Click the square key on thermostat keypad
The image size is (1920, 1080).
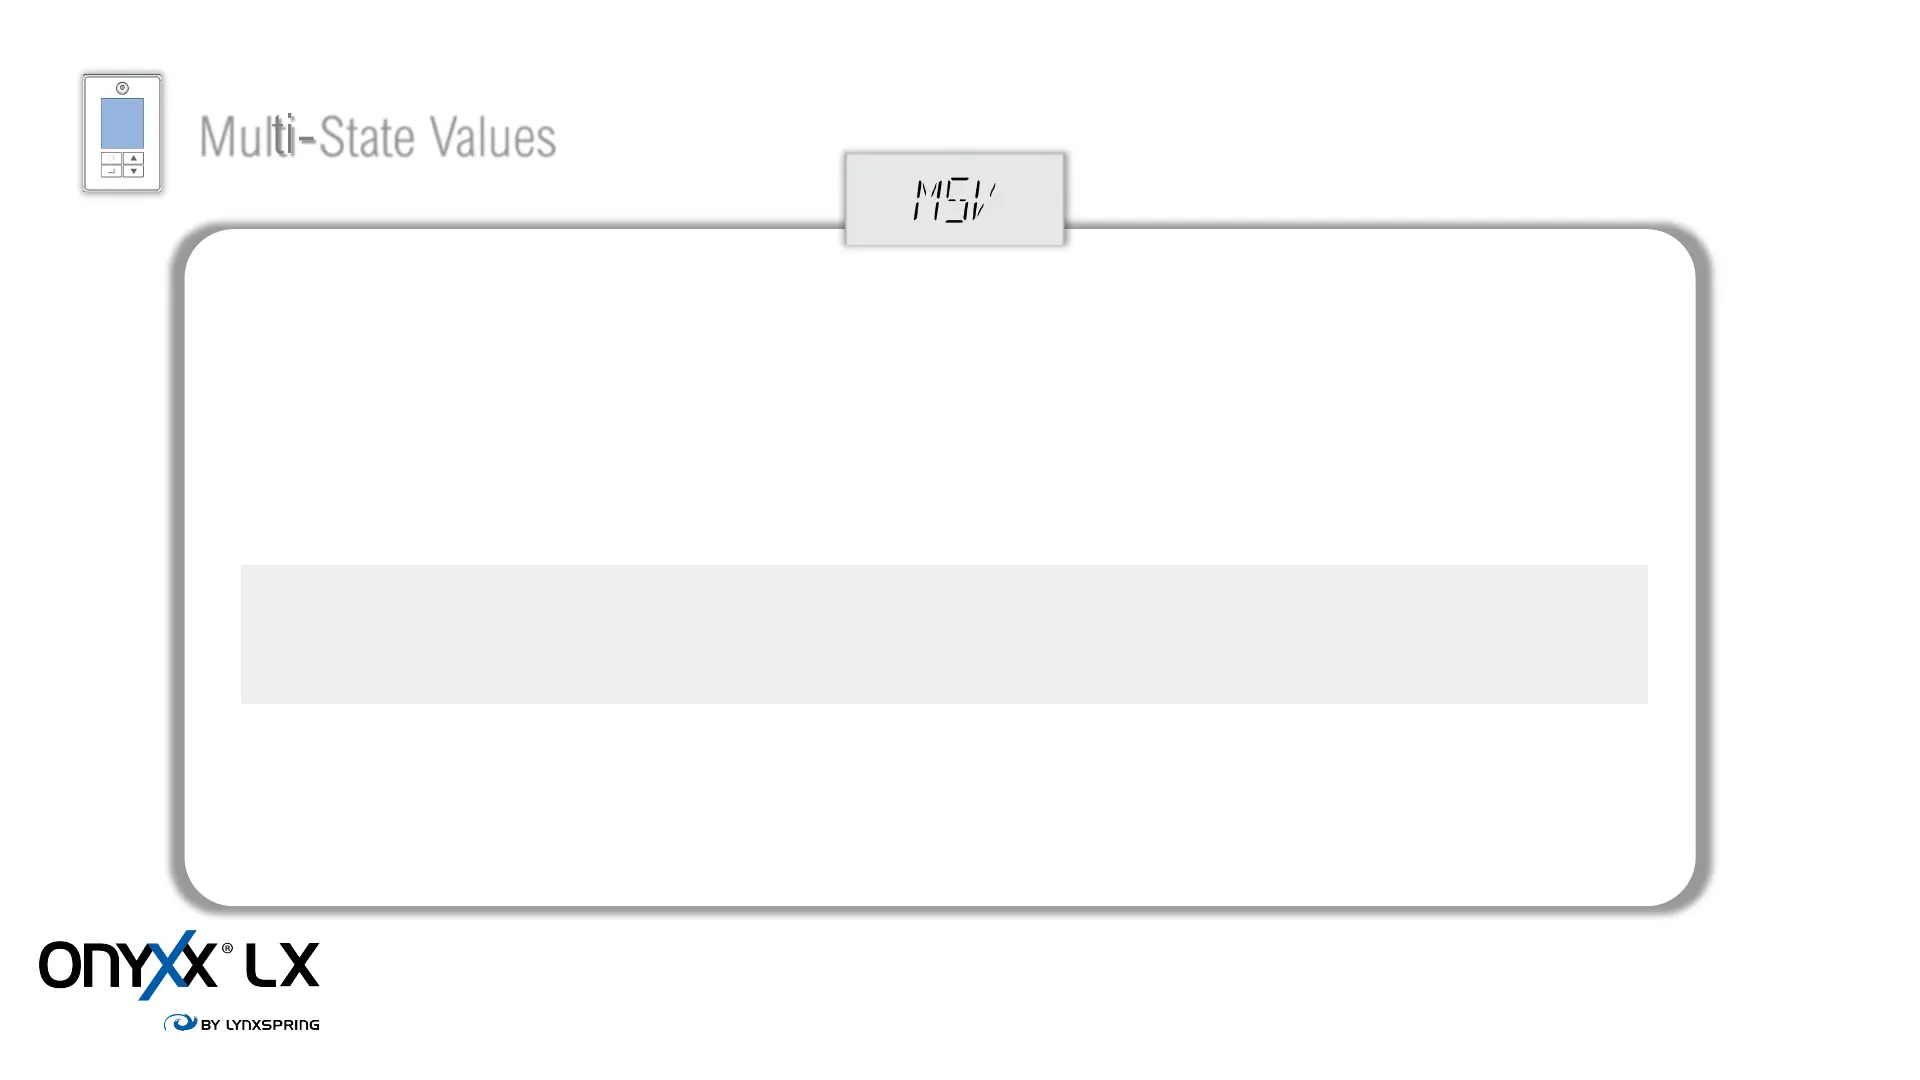(x=111, y=158)
